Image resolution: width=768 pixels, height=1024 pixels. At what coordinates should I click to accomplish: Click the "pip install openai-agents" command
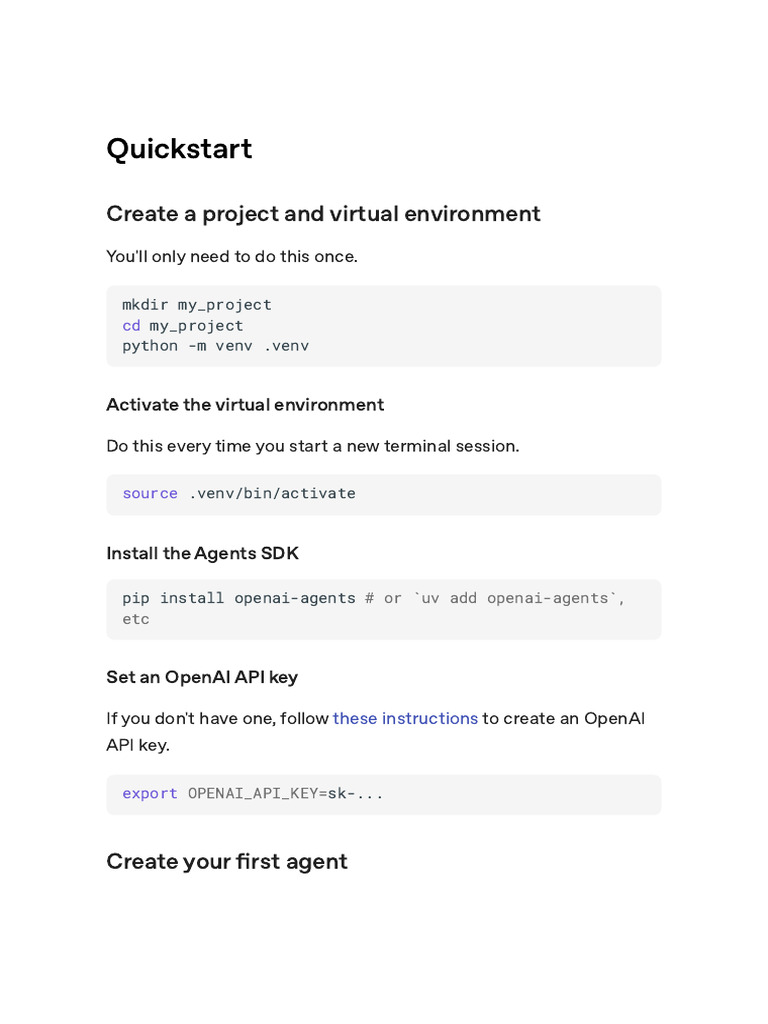239,598
